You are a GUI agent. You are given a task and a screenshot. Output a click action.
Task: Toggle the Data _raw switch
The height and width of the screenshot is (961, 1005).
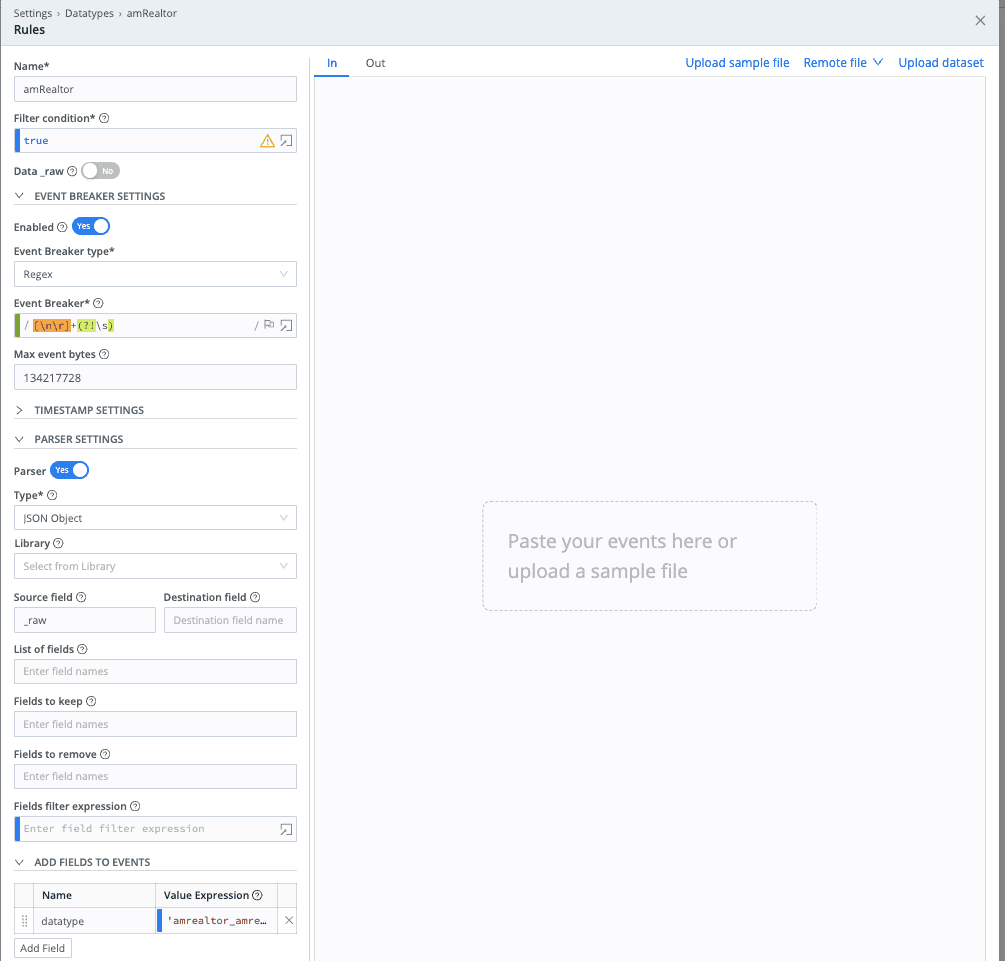coord(100,171)
